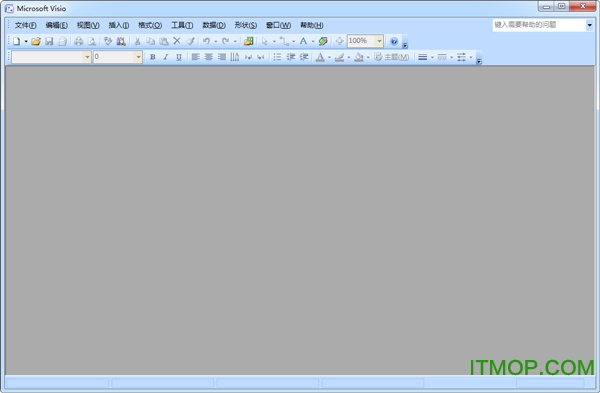Run the spelling check icon
This screenshot has height=393, width=600.
point(108,41)
